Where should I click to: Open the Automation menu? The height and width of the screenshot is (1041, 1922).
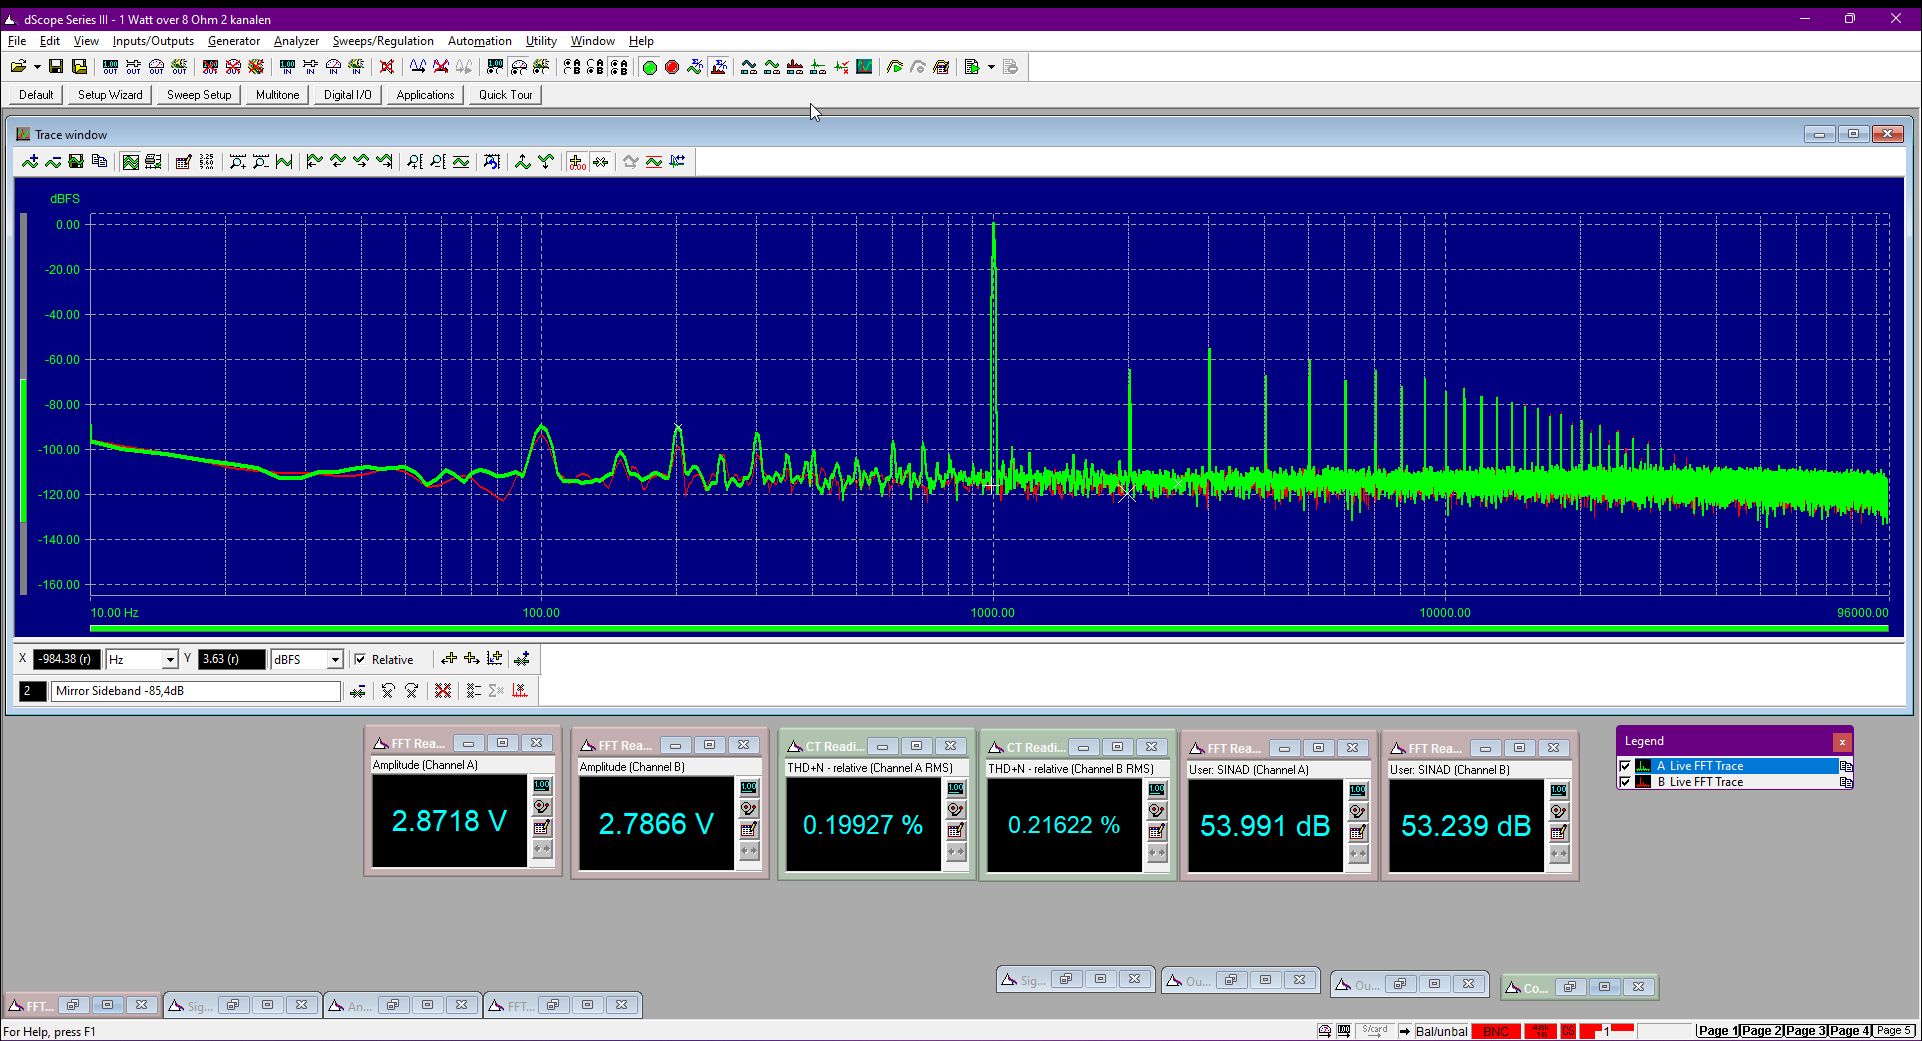tap(479, 41)
